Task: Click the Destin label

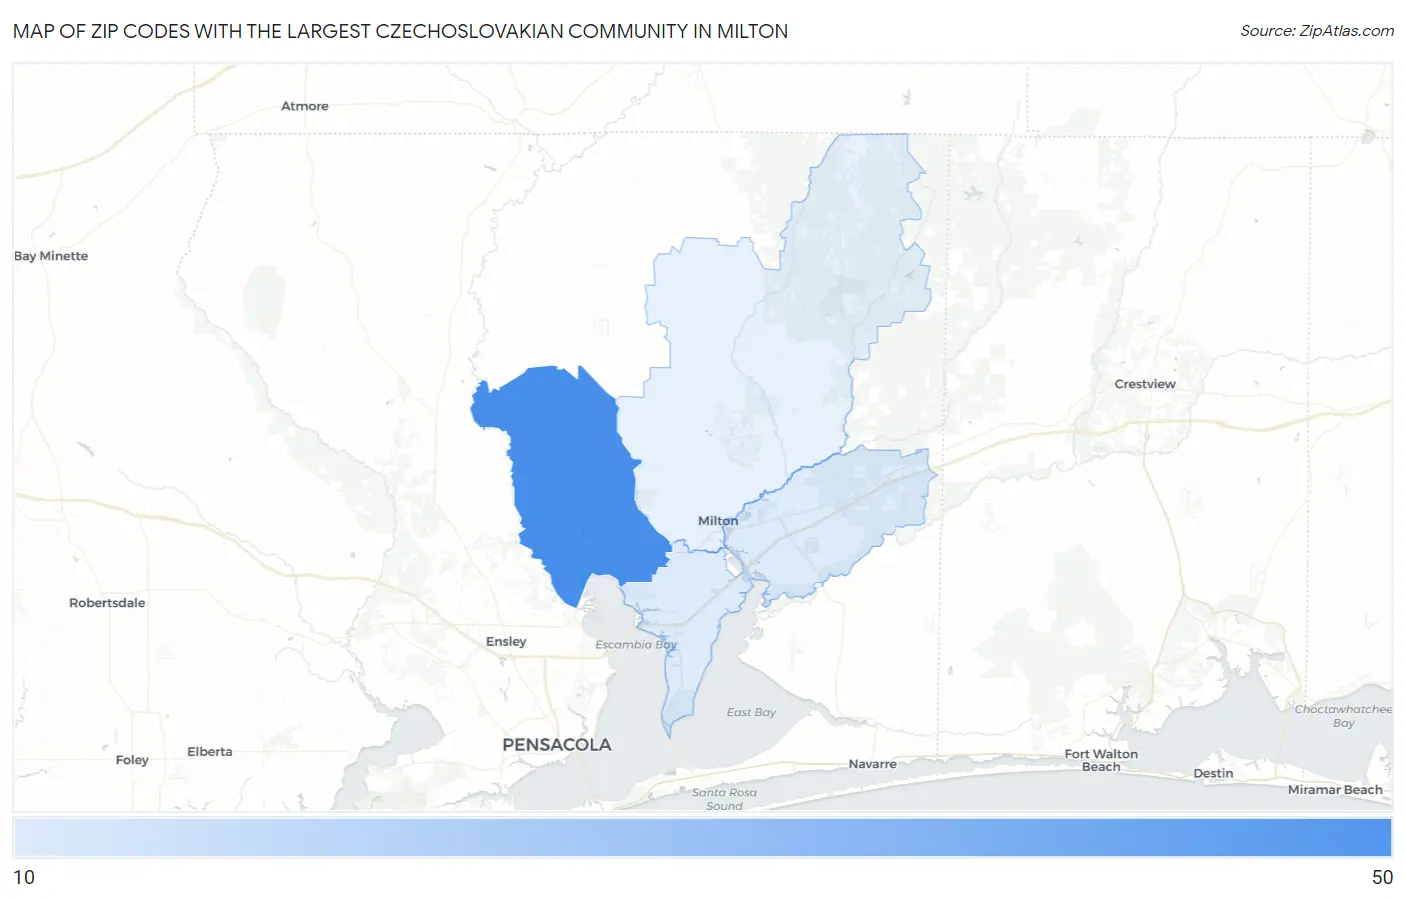Action: point(1213,774)
